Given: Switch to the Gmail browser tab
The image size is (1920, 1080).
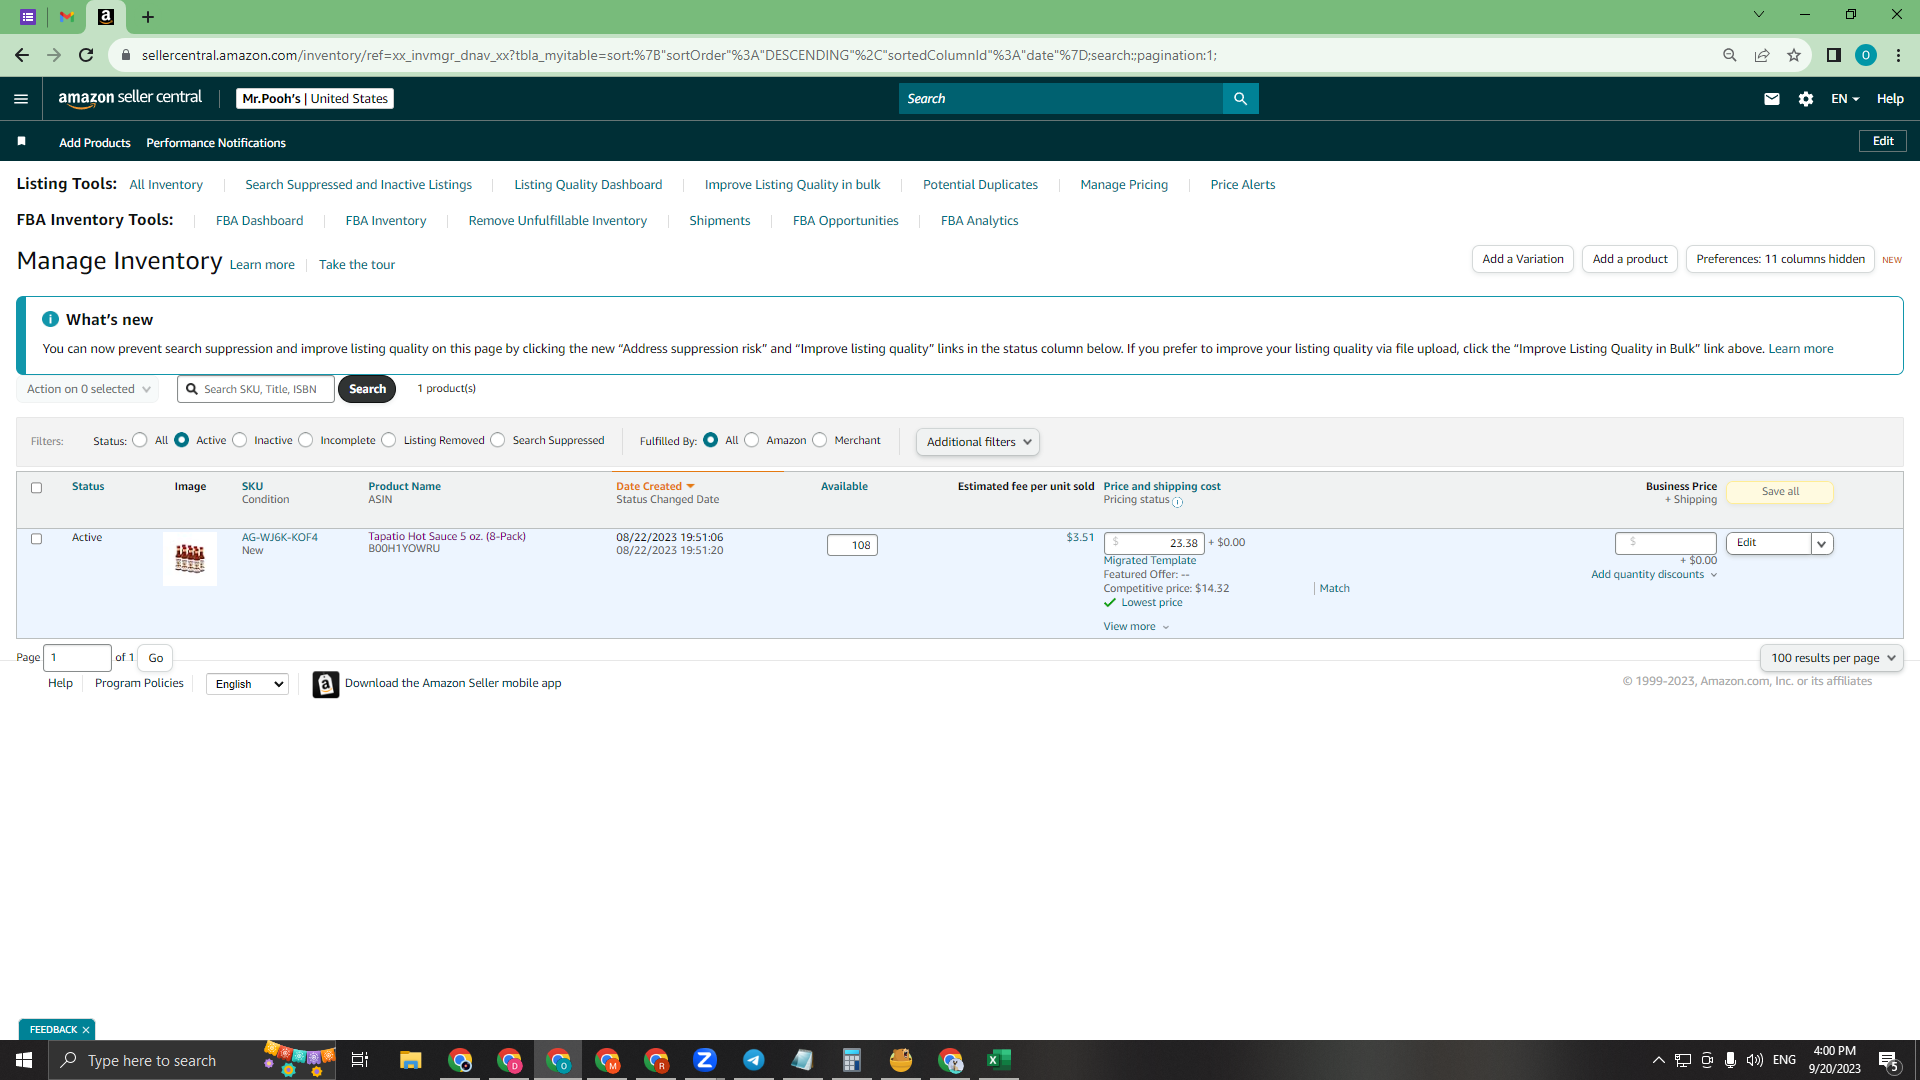Looking at the screenshot, I should [x=67, y=17].
